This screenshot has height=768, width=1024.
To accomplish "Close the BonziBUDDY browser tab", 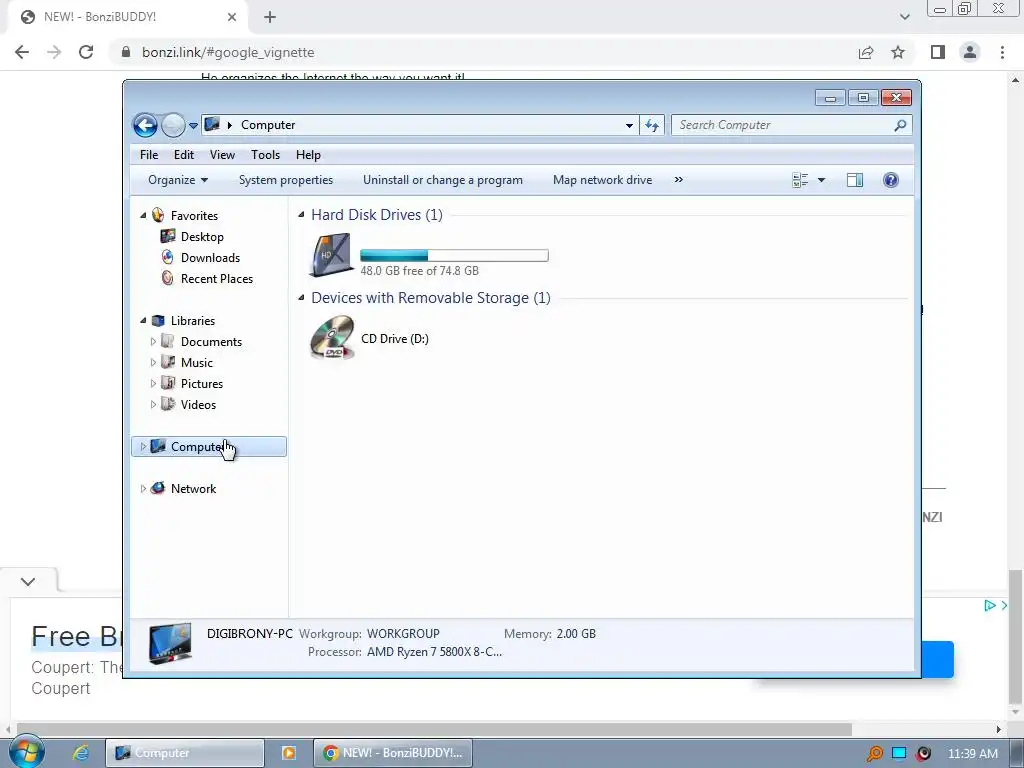I will pos(232,17).
